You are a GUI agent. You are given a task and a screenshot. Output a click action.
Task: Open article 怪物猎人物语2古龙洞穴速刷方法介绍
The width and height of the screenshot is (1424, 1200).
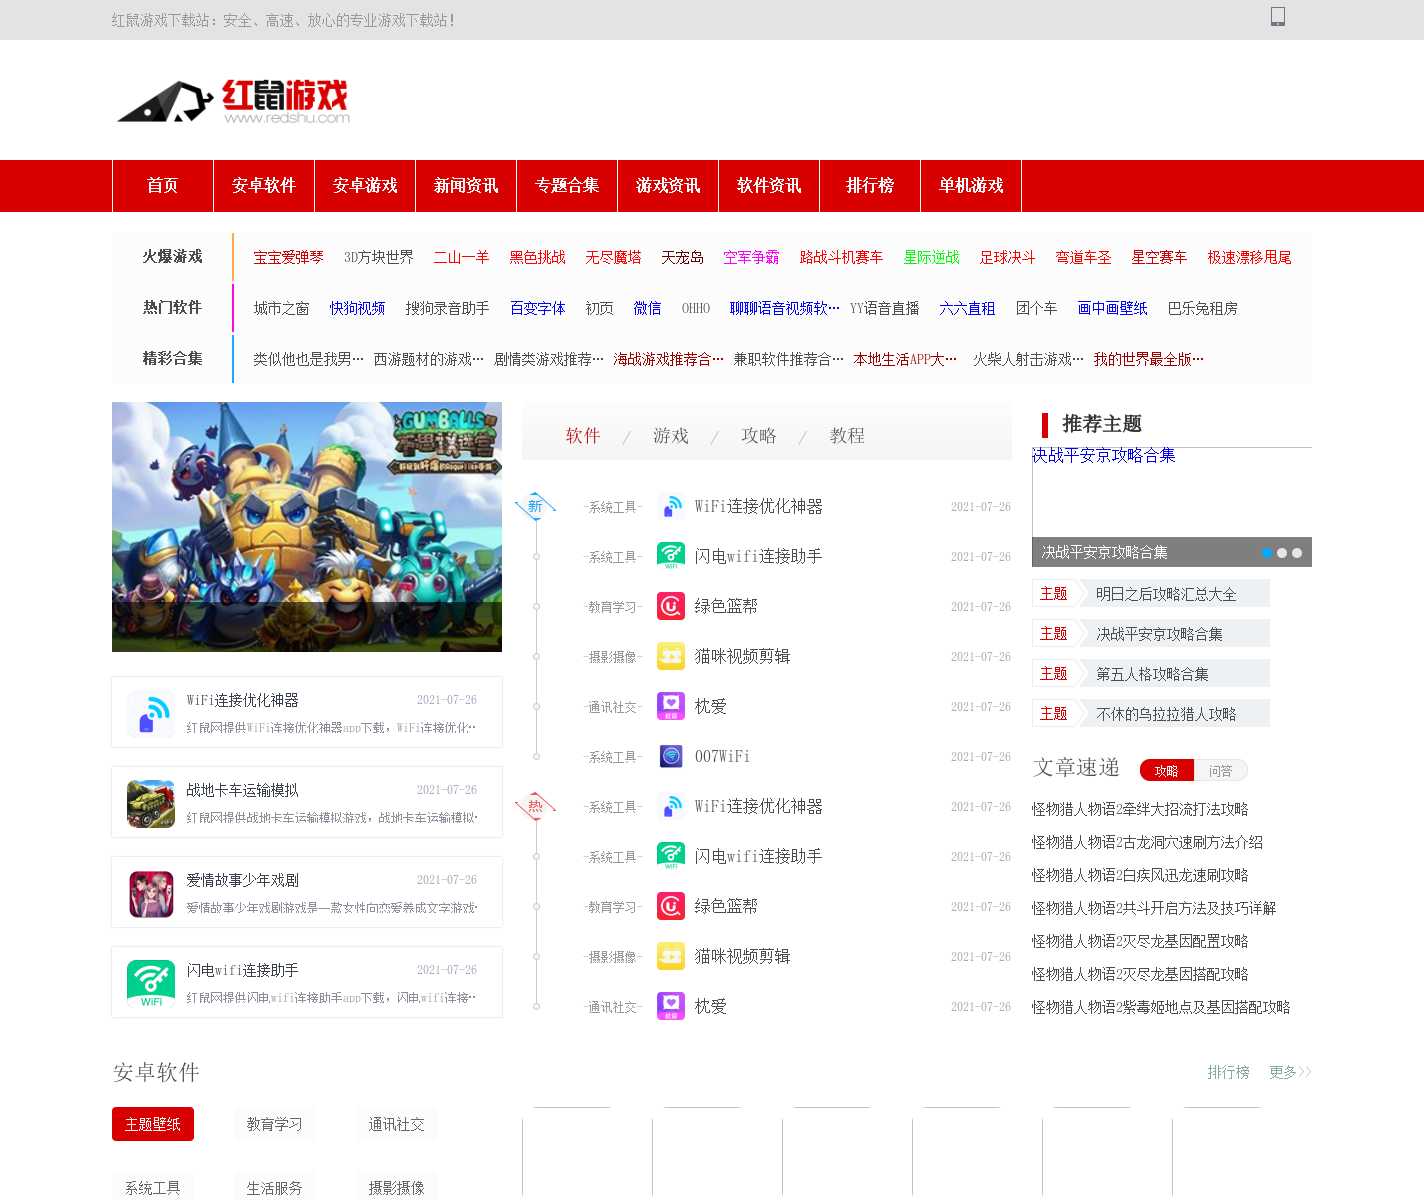pos(1147,842)
